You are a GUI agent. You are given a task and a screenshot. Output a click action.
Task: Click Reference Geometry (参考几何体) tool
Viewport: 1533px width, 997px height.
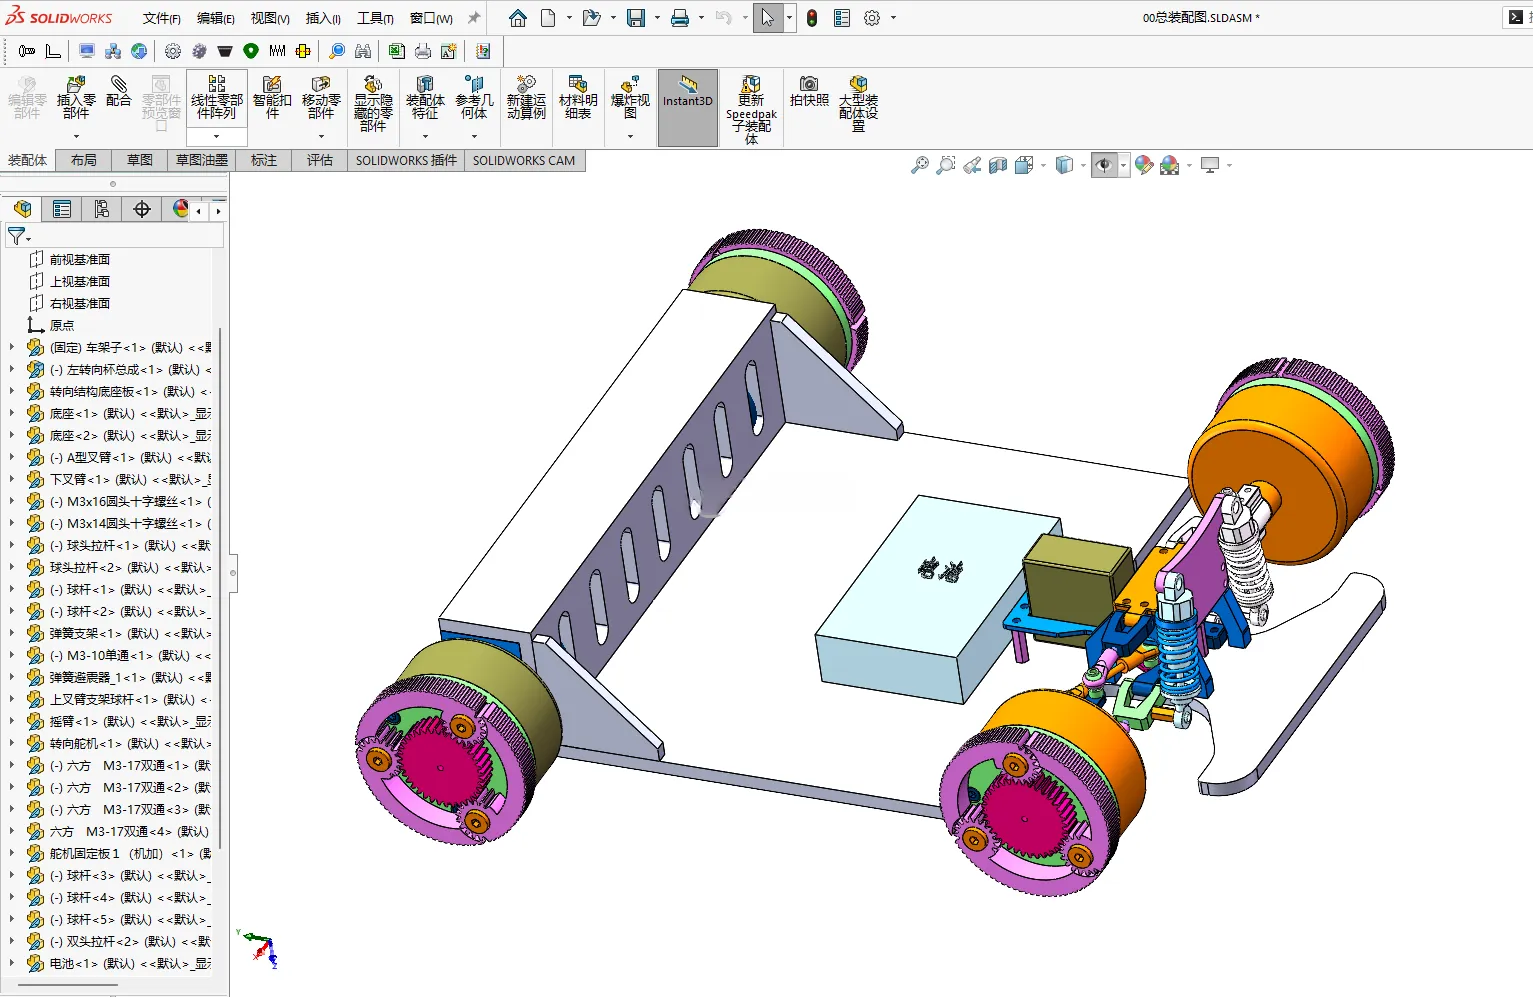click(x=474, y=98)
